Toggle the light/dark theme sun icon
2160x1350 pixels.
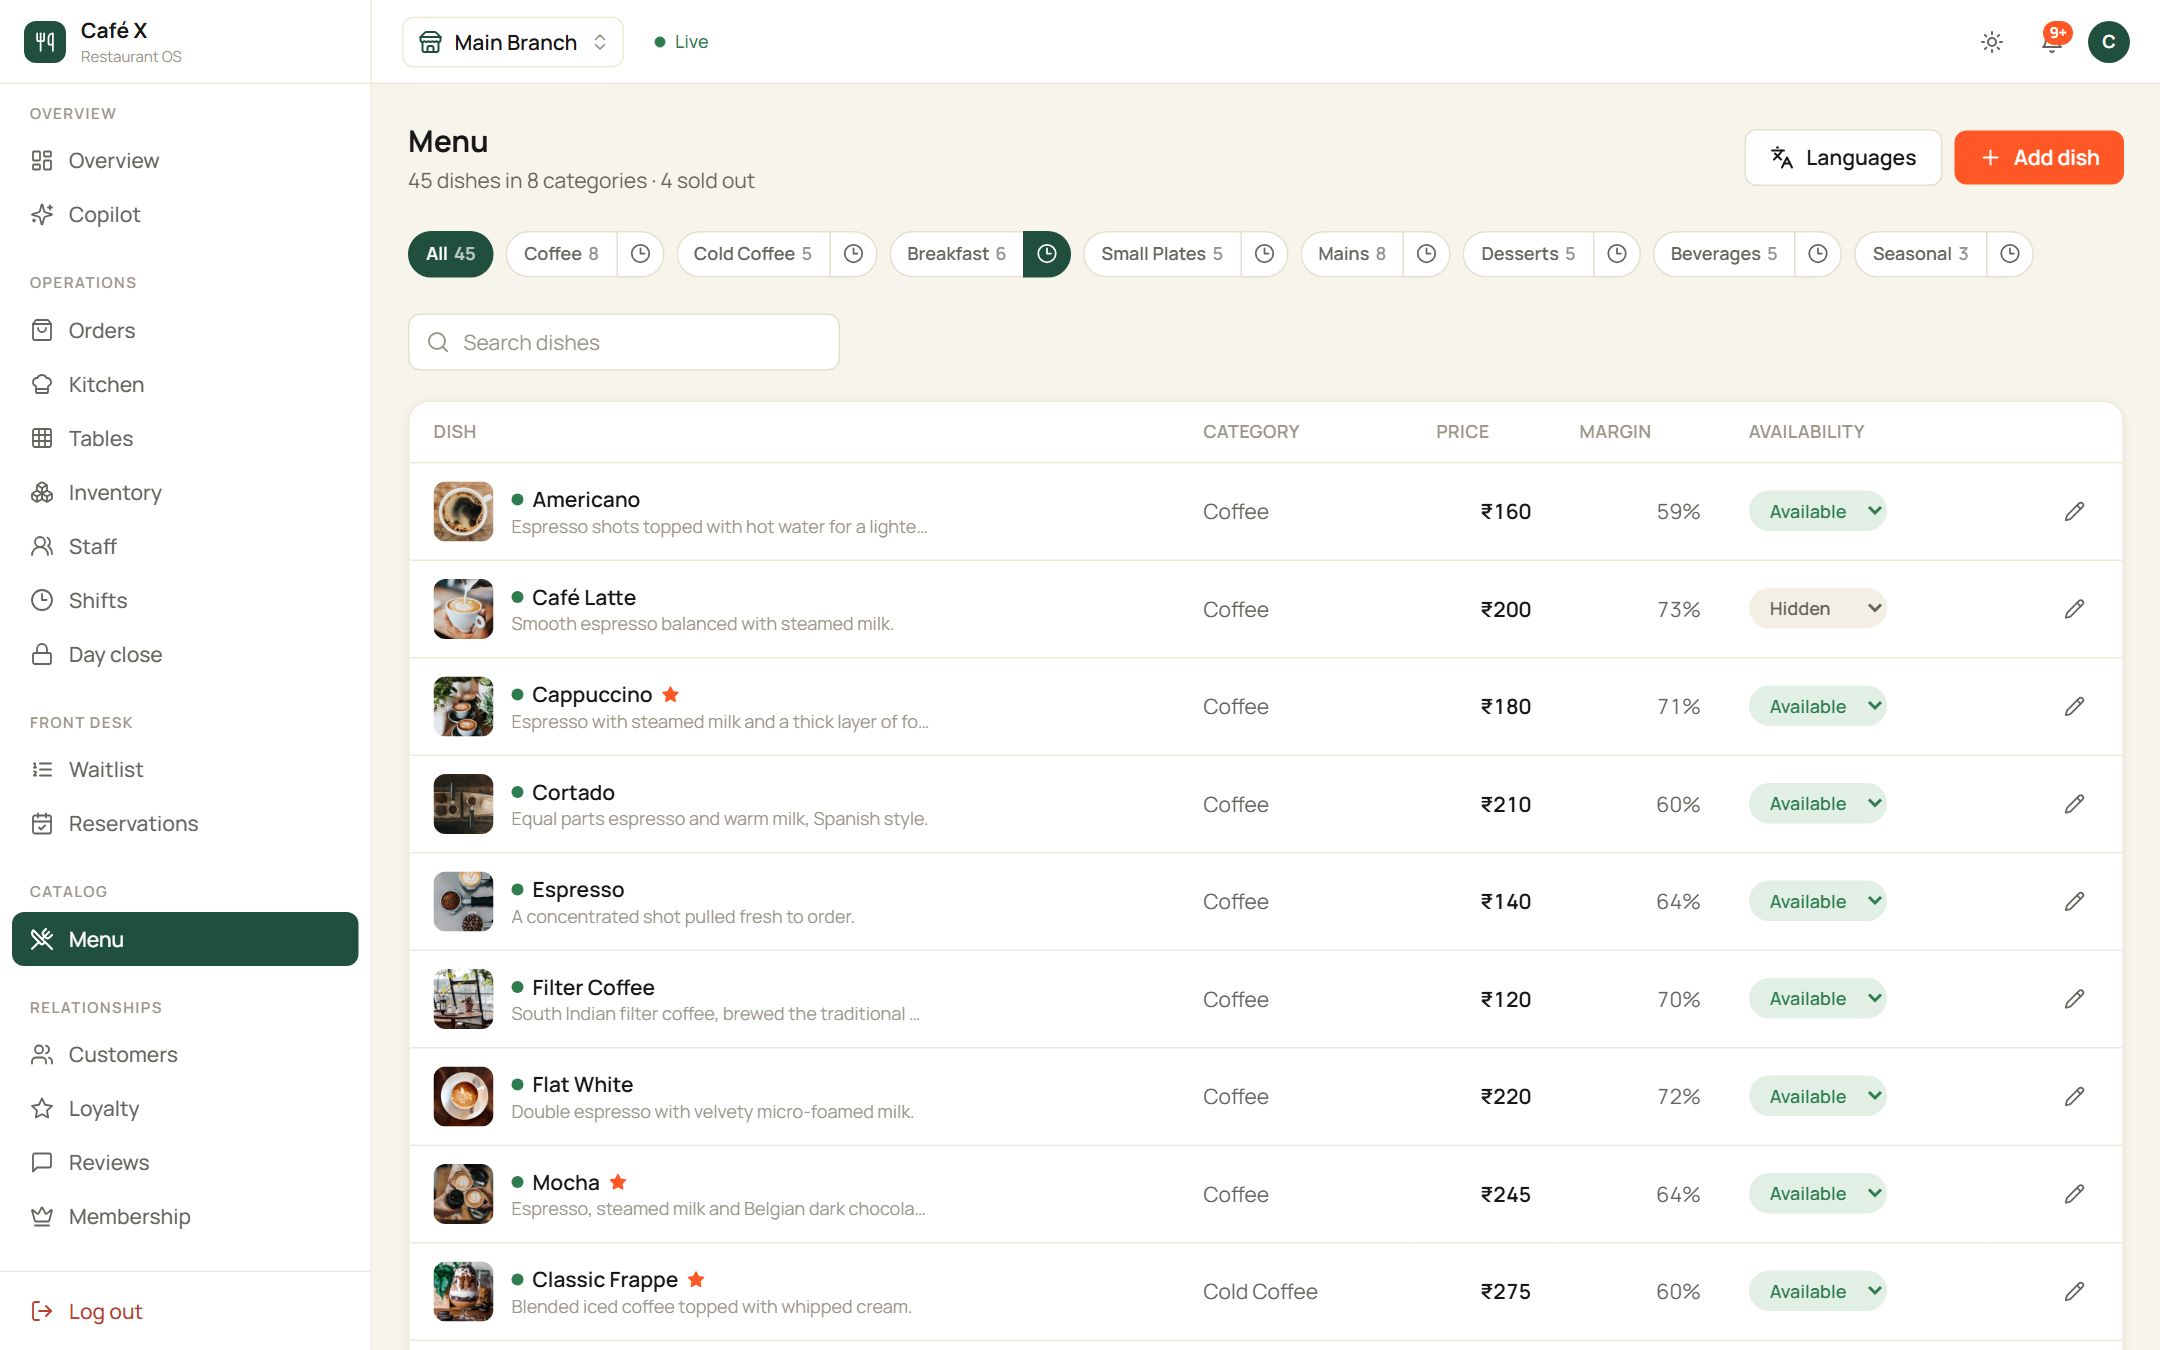coord(1991,42)
